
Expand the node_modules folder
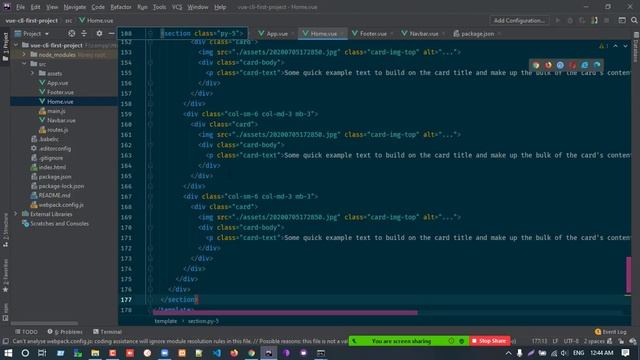pos(24,54)
